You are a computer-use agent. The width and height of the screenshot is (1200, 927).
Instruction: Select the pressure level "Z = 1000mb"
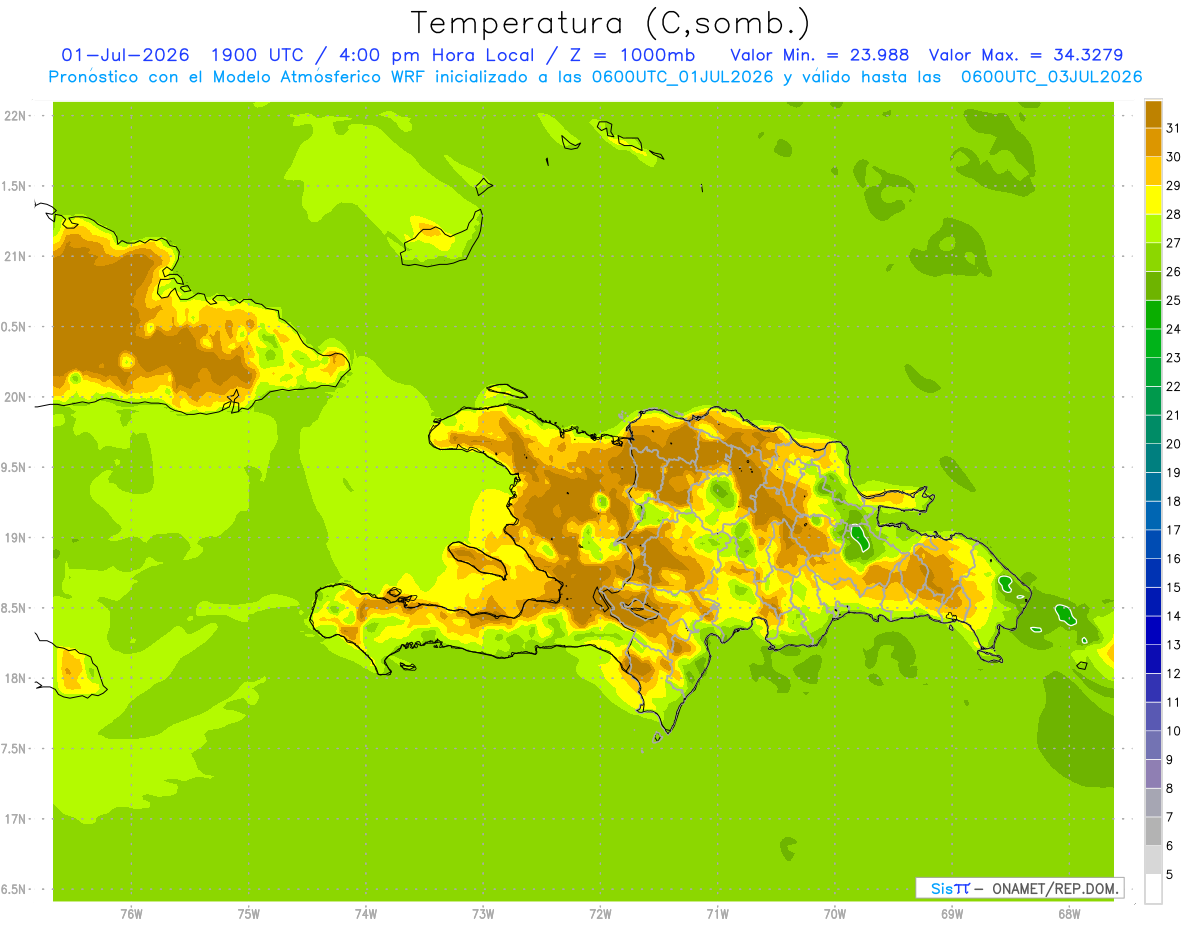click(634, 55)
